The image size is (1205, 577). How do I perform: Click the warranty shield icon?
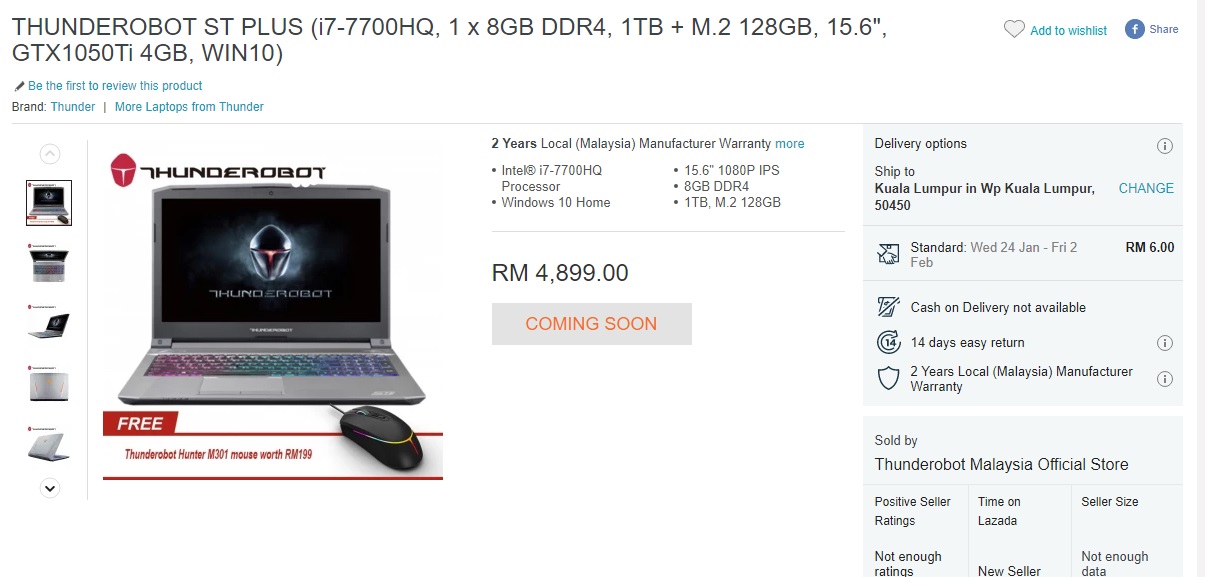888,378
